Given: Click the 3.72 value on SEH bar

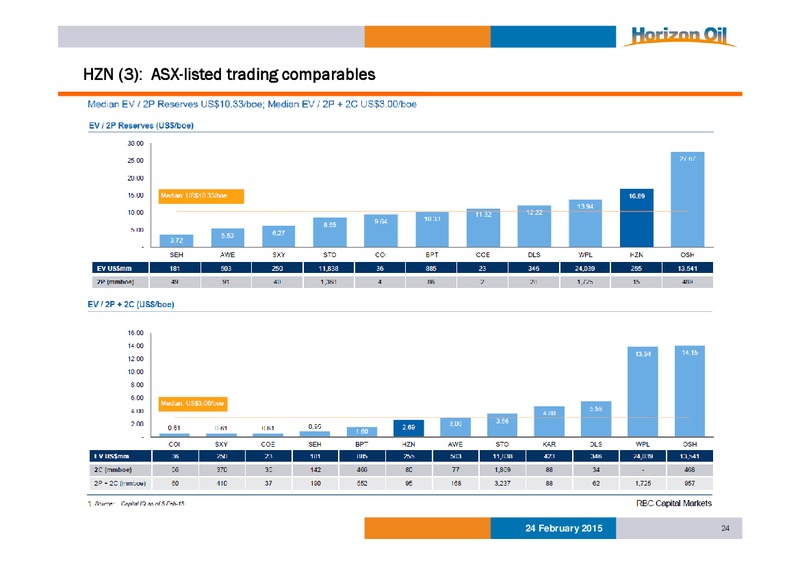Looking at the screenshot, I should click(177, 240).
